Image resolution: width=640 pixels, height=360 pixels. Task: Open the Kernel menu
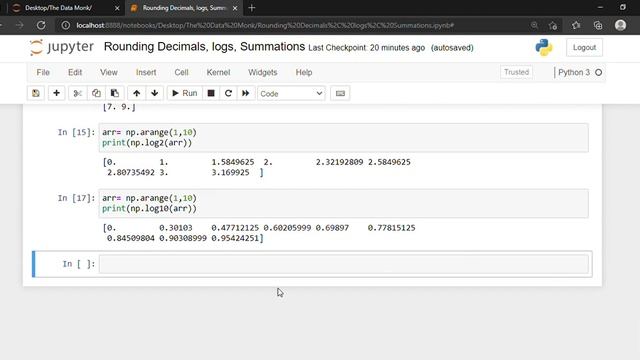pyautogui.click(x=218, y=72)
